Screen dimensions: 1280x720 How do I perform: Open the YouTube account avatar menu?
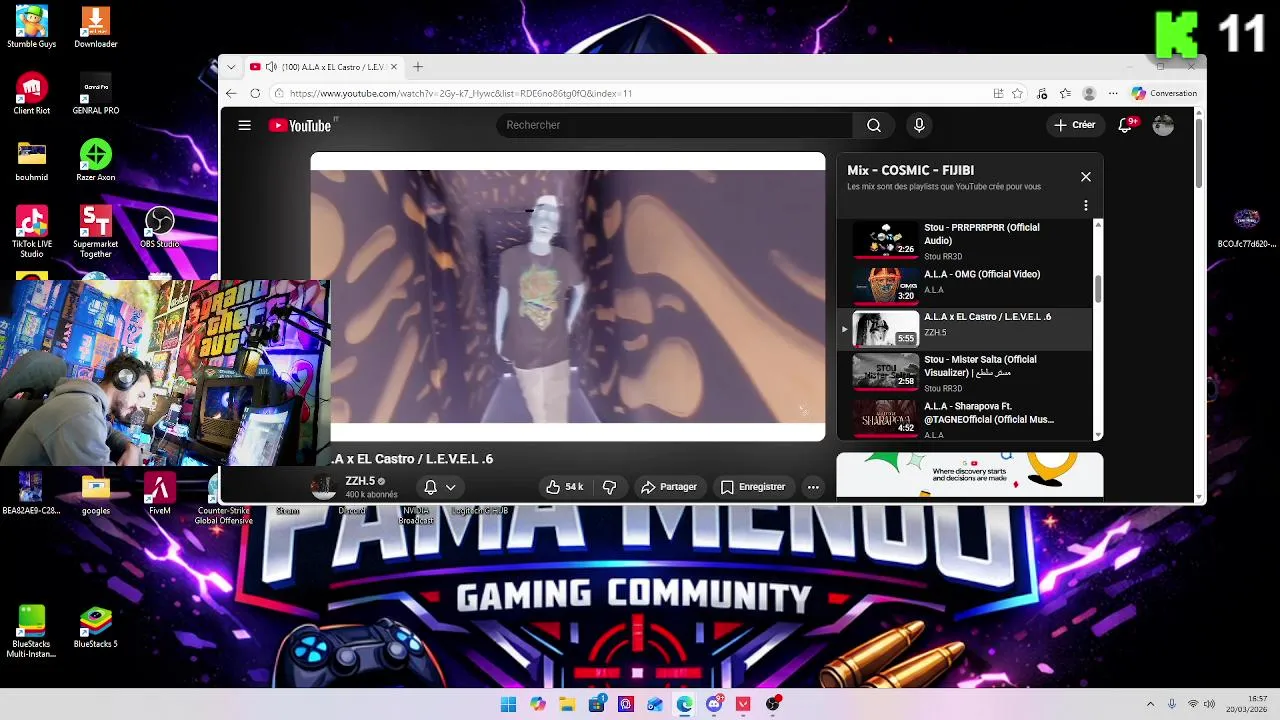pos(1163,125)
